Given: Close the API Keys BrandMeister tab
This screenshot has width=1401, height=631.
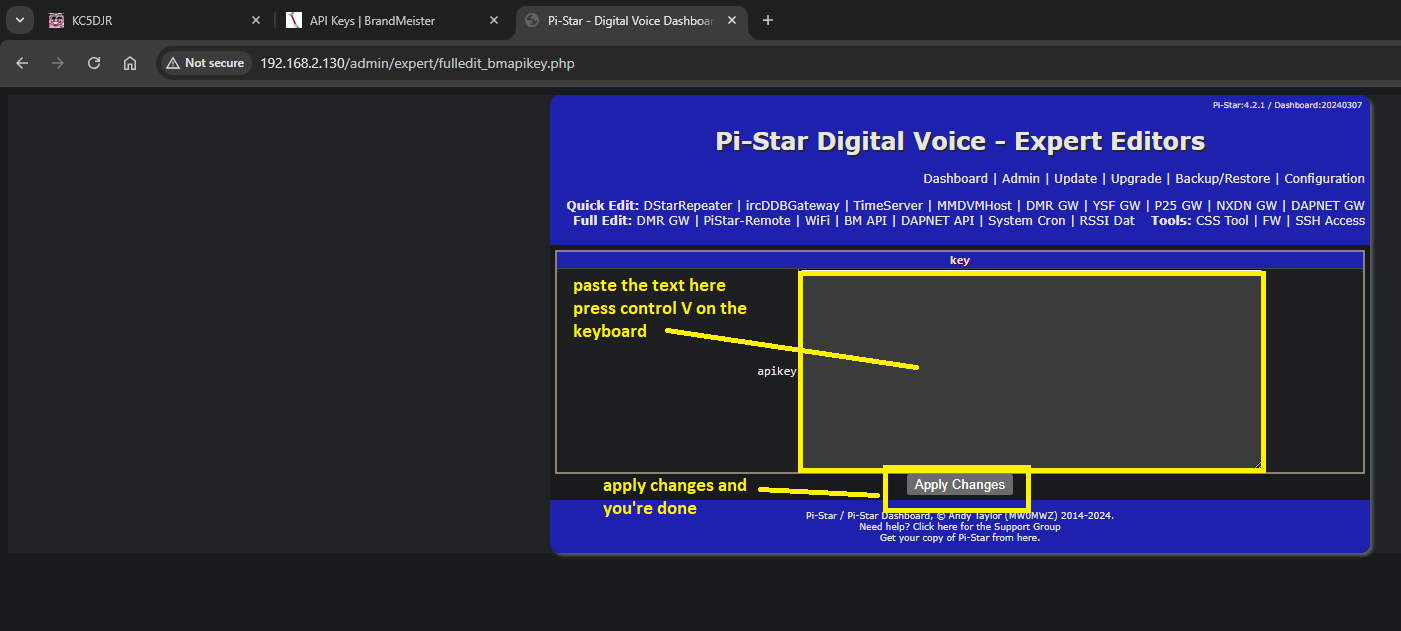Looking at the screenshot, I should [x=493, y=20].
